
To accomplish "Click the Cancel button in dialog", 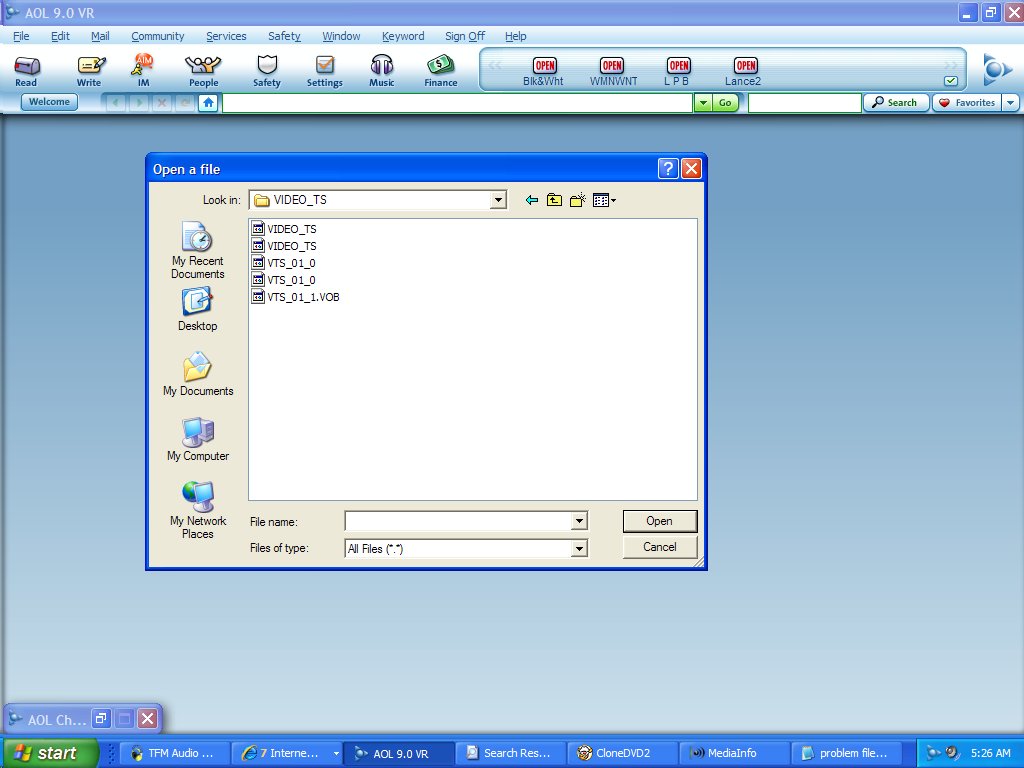I will pos(660,547).
